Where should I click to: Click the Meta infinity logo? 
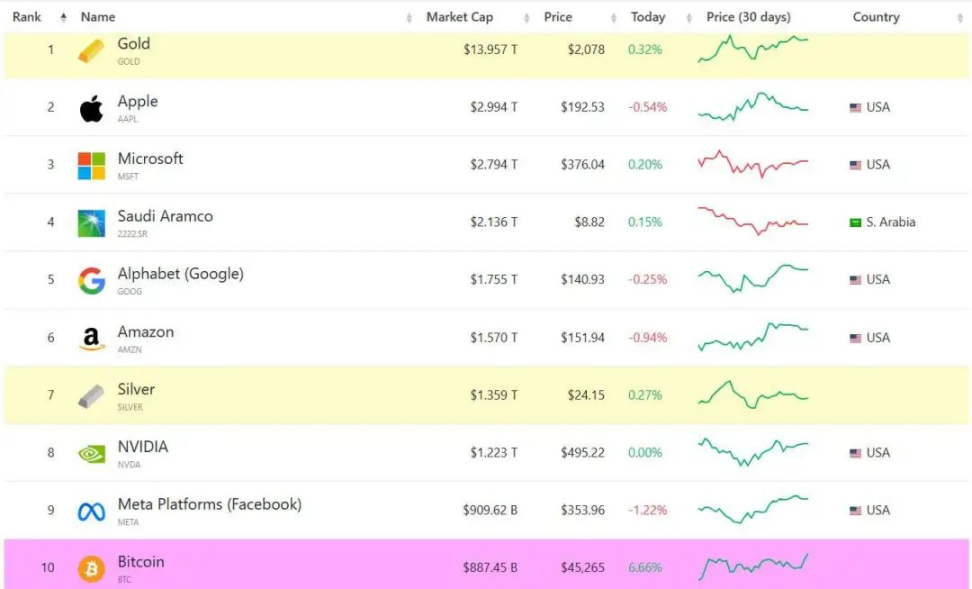coord(91,512)
